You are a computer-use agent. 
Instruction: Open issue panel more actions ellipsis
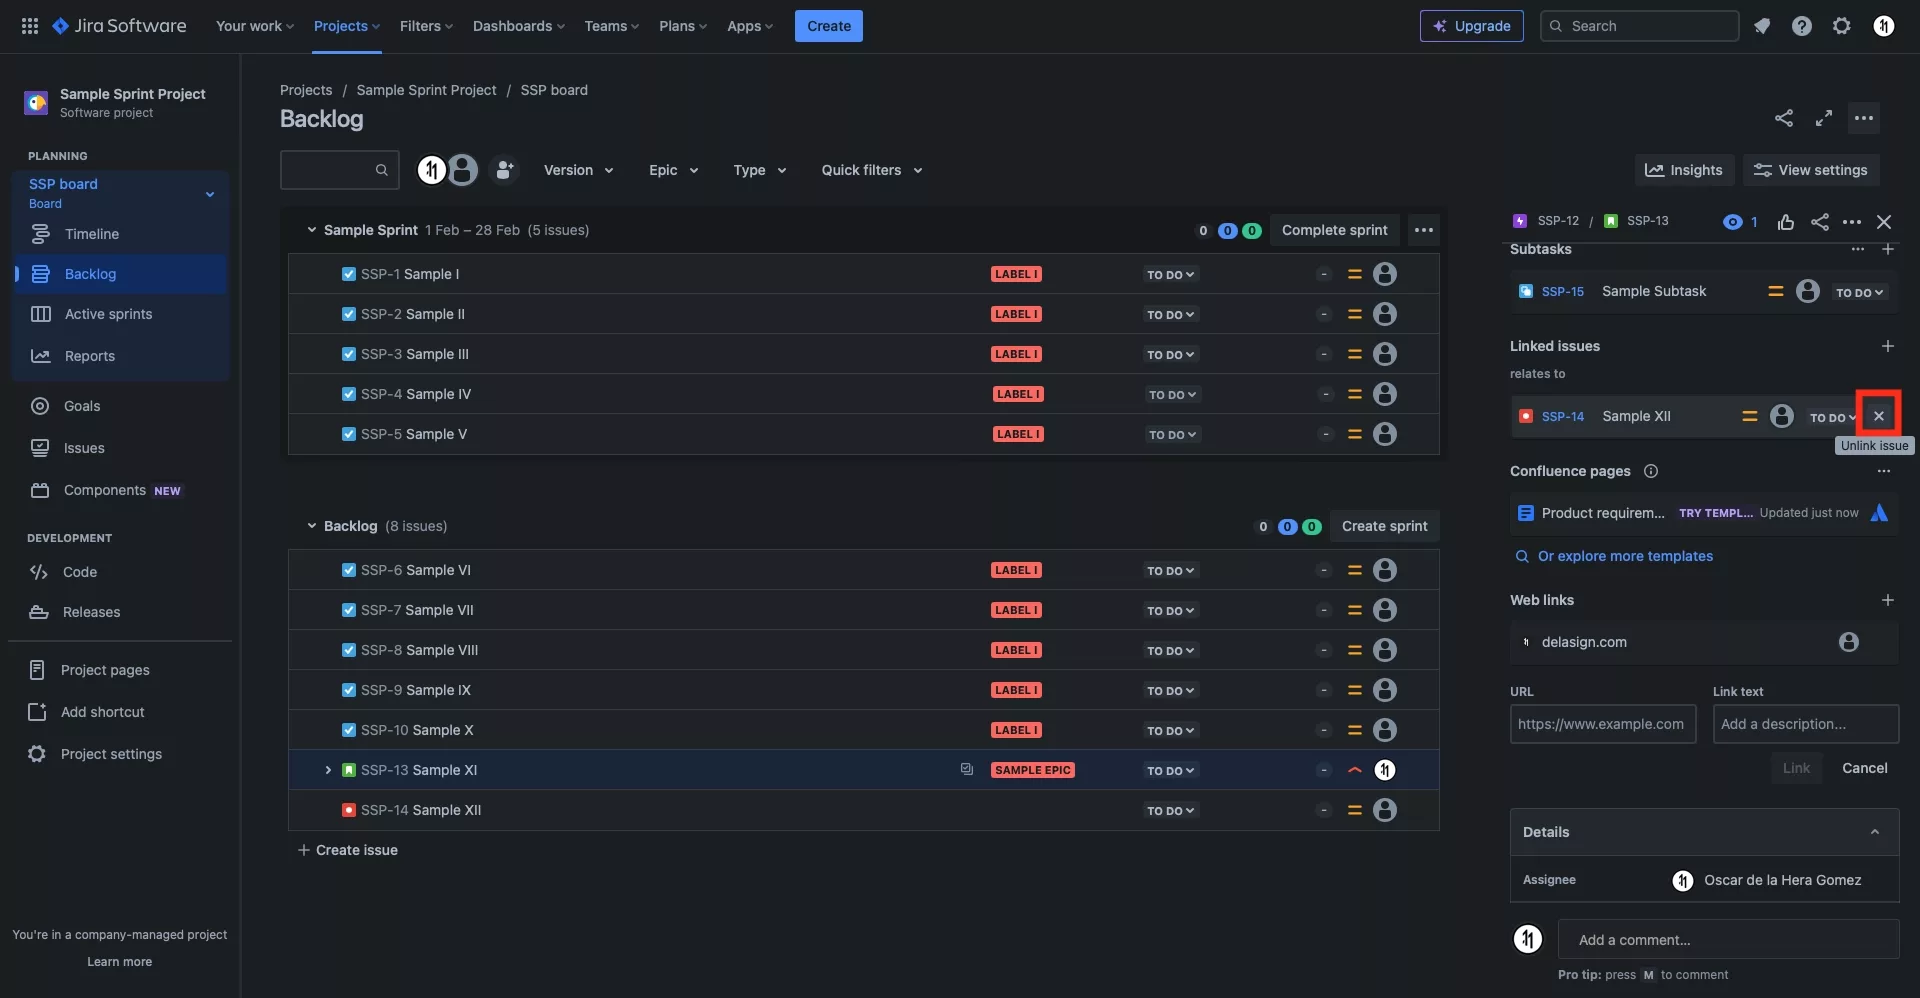tap(1852, 222)
